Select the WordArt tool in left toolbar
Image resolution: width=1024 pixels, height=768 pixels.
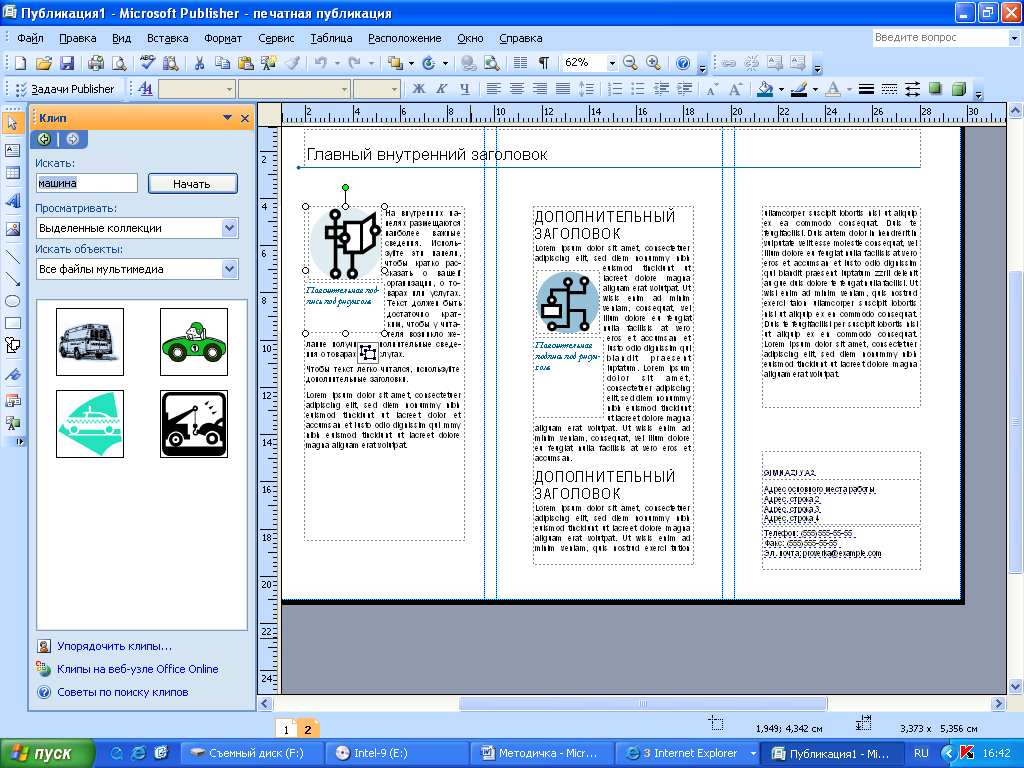pos(12,201)
